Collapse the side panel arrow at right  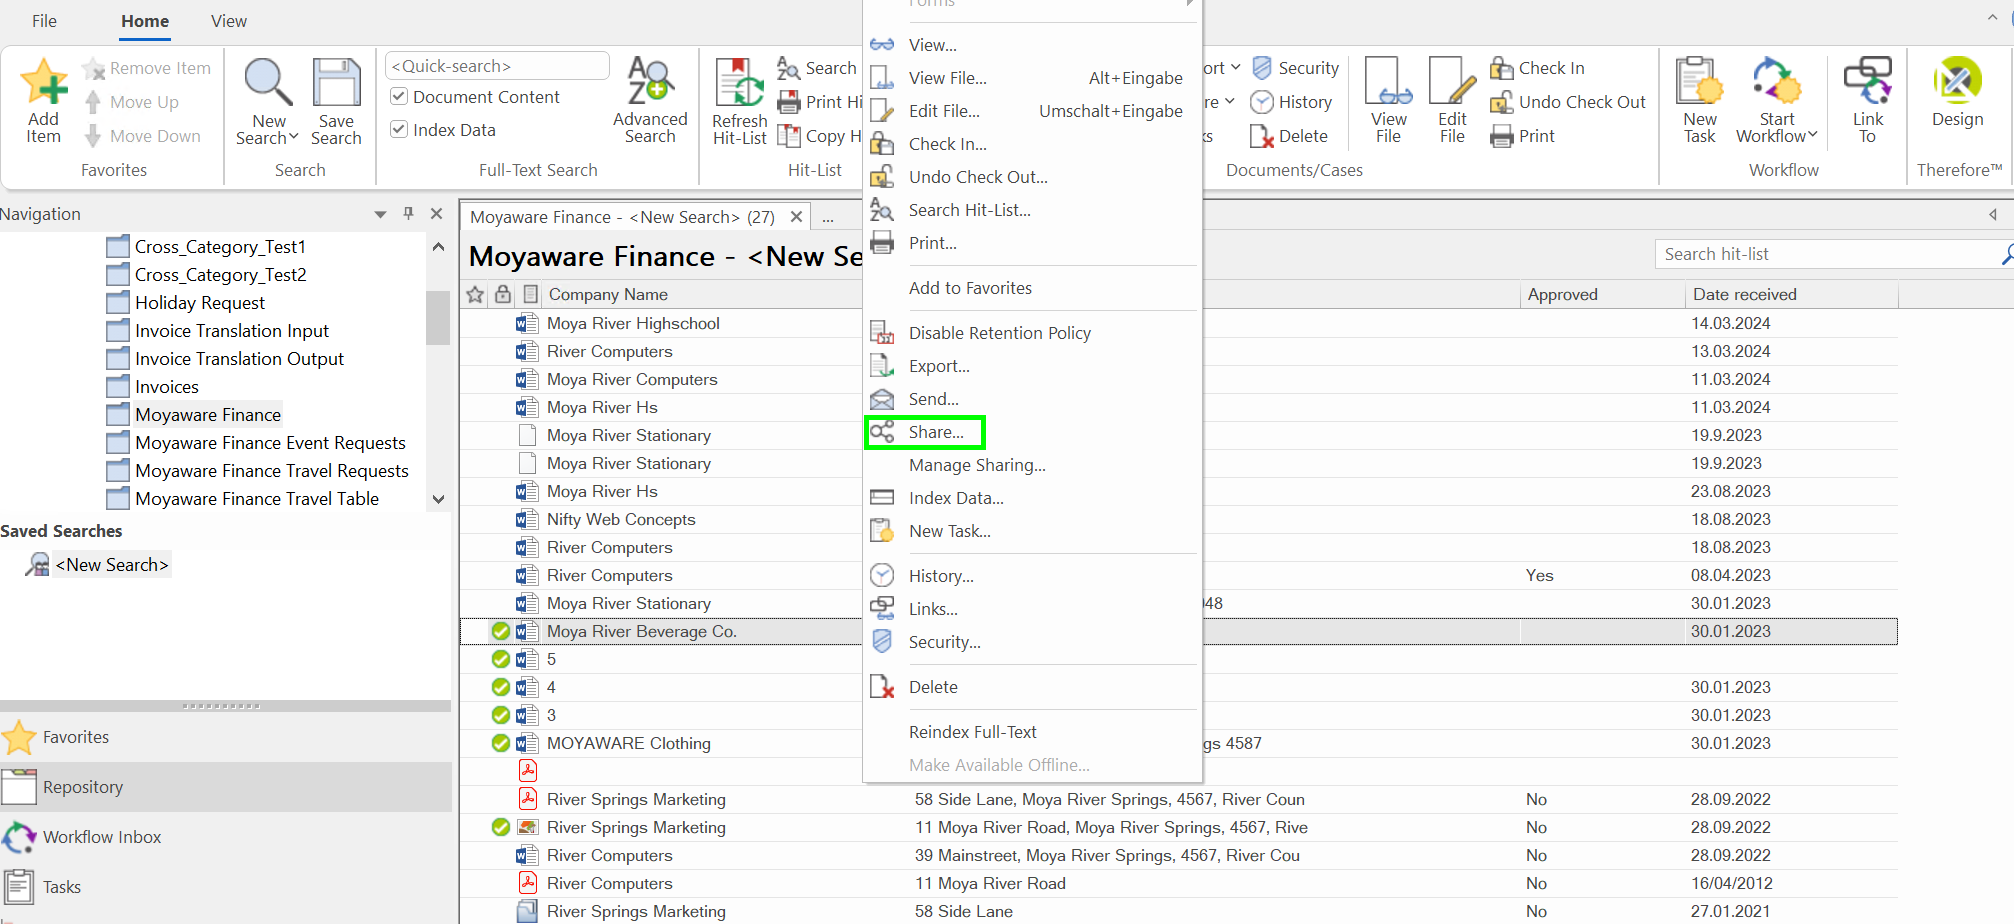[x=1992, y=214]
